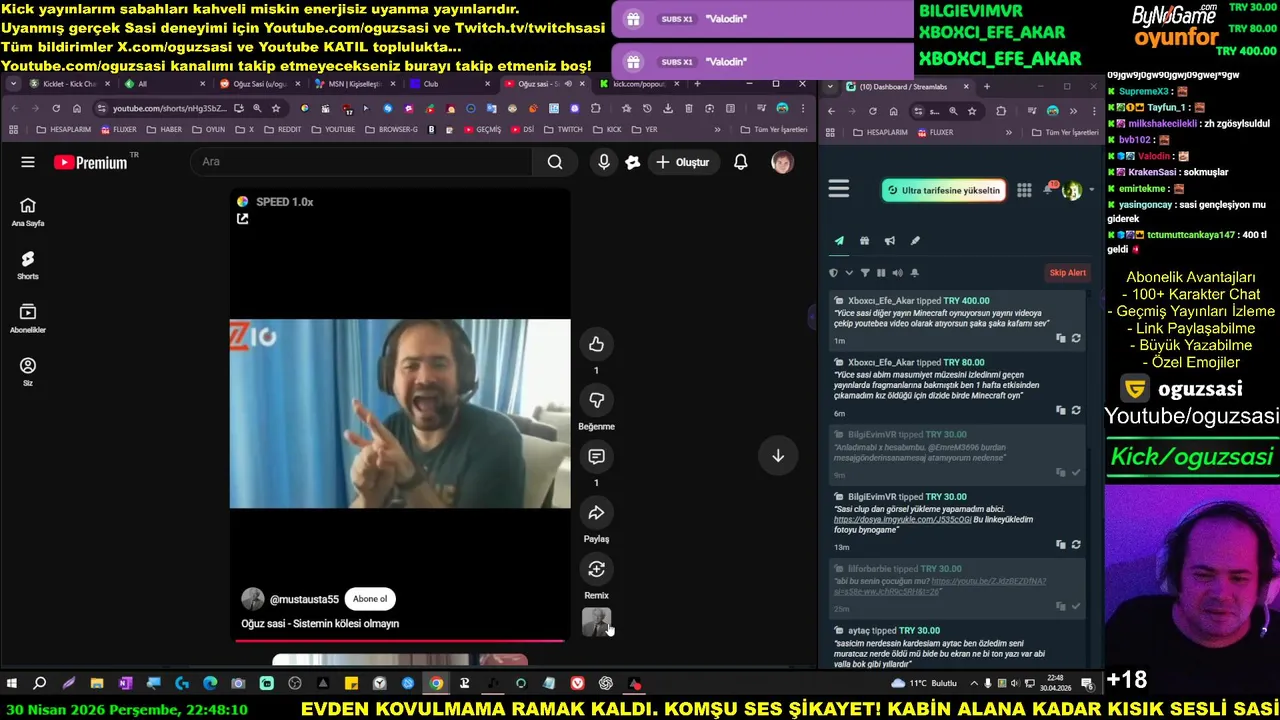The width and height of the screenshot is (1280, 720).
Task: Replay the TRY 400.00 tip alert
Action: coord(1076,339)
